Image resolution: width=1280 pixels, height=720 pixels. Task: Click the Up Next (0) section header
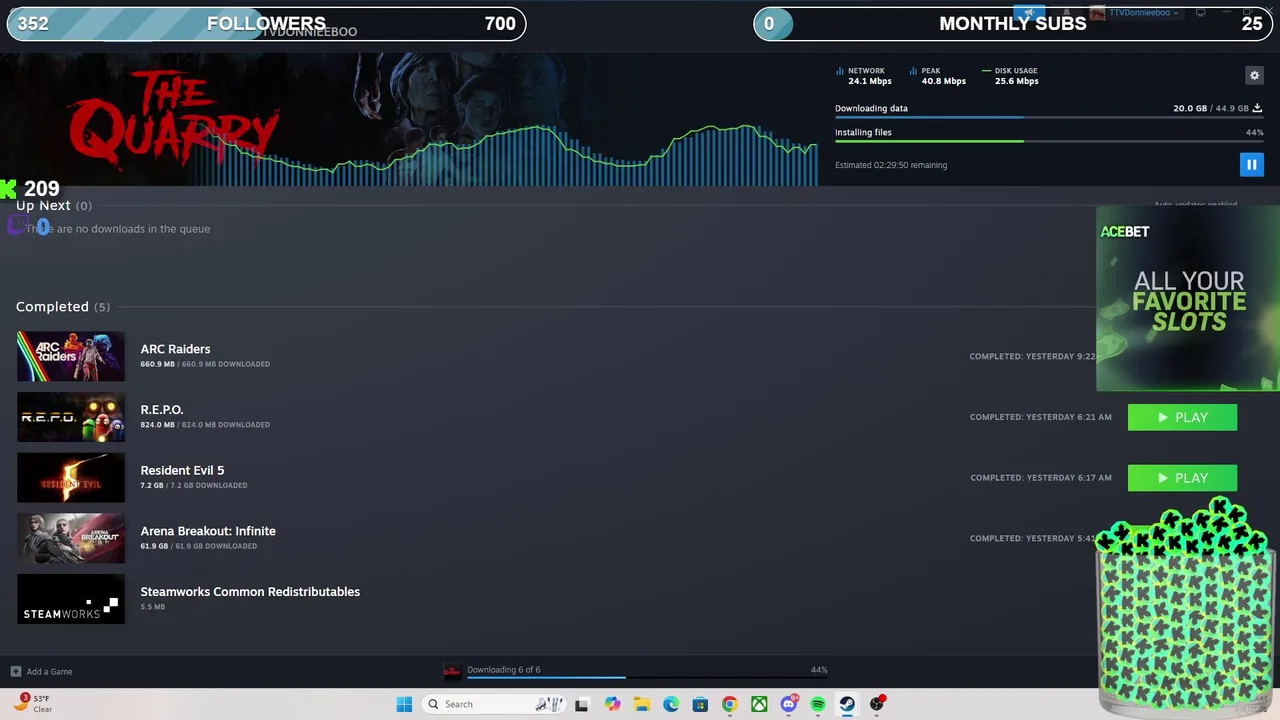[x=54, y=205]
